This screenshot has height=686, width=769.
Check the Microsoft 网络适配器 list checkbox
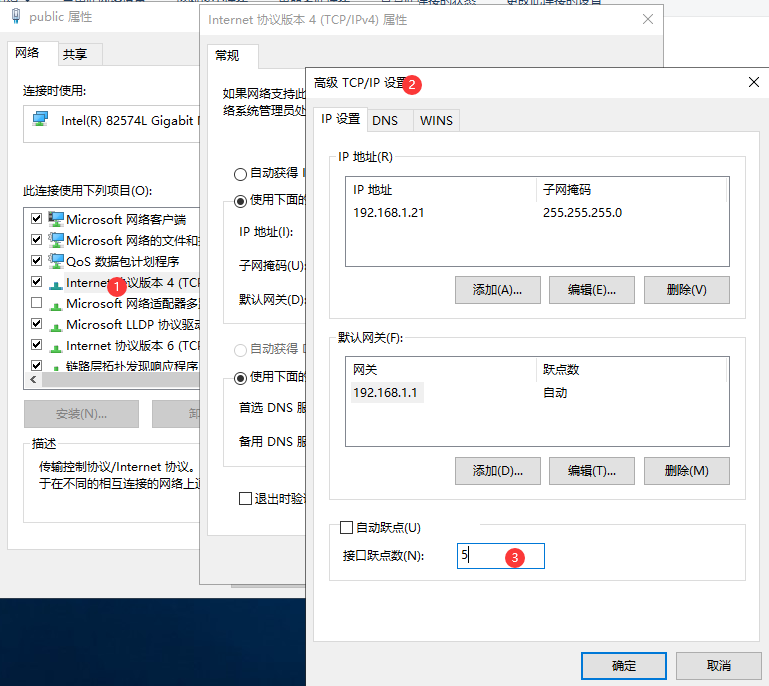[37, 303]
